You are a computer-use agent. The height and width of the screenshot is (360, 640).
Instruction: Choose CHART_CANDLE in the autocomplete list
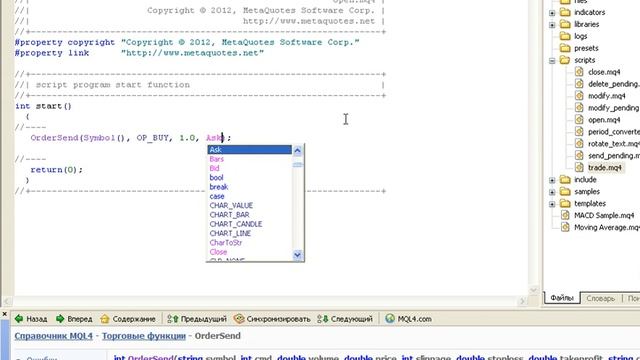249,224
